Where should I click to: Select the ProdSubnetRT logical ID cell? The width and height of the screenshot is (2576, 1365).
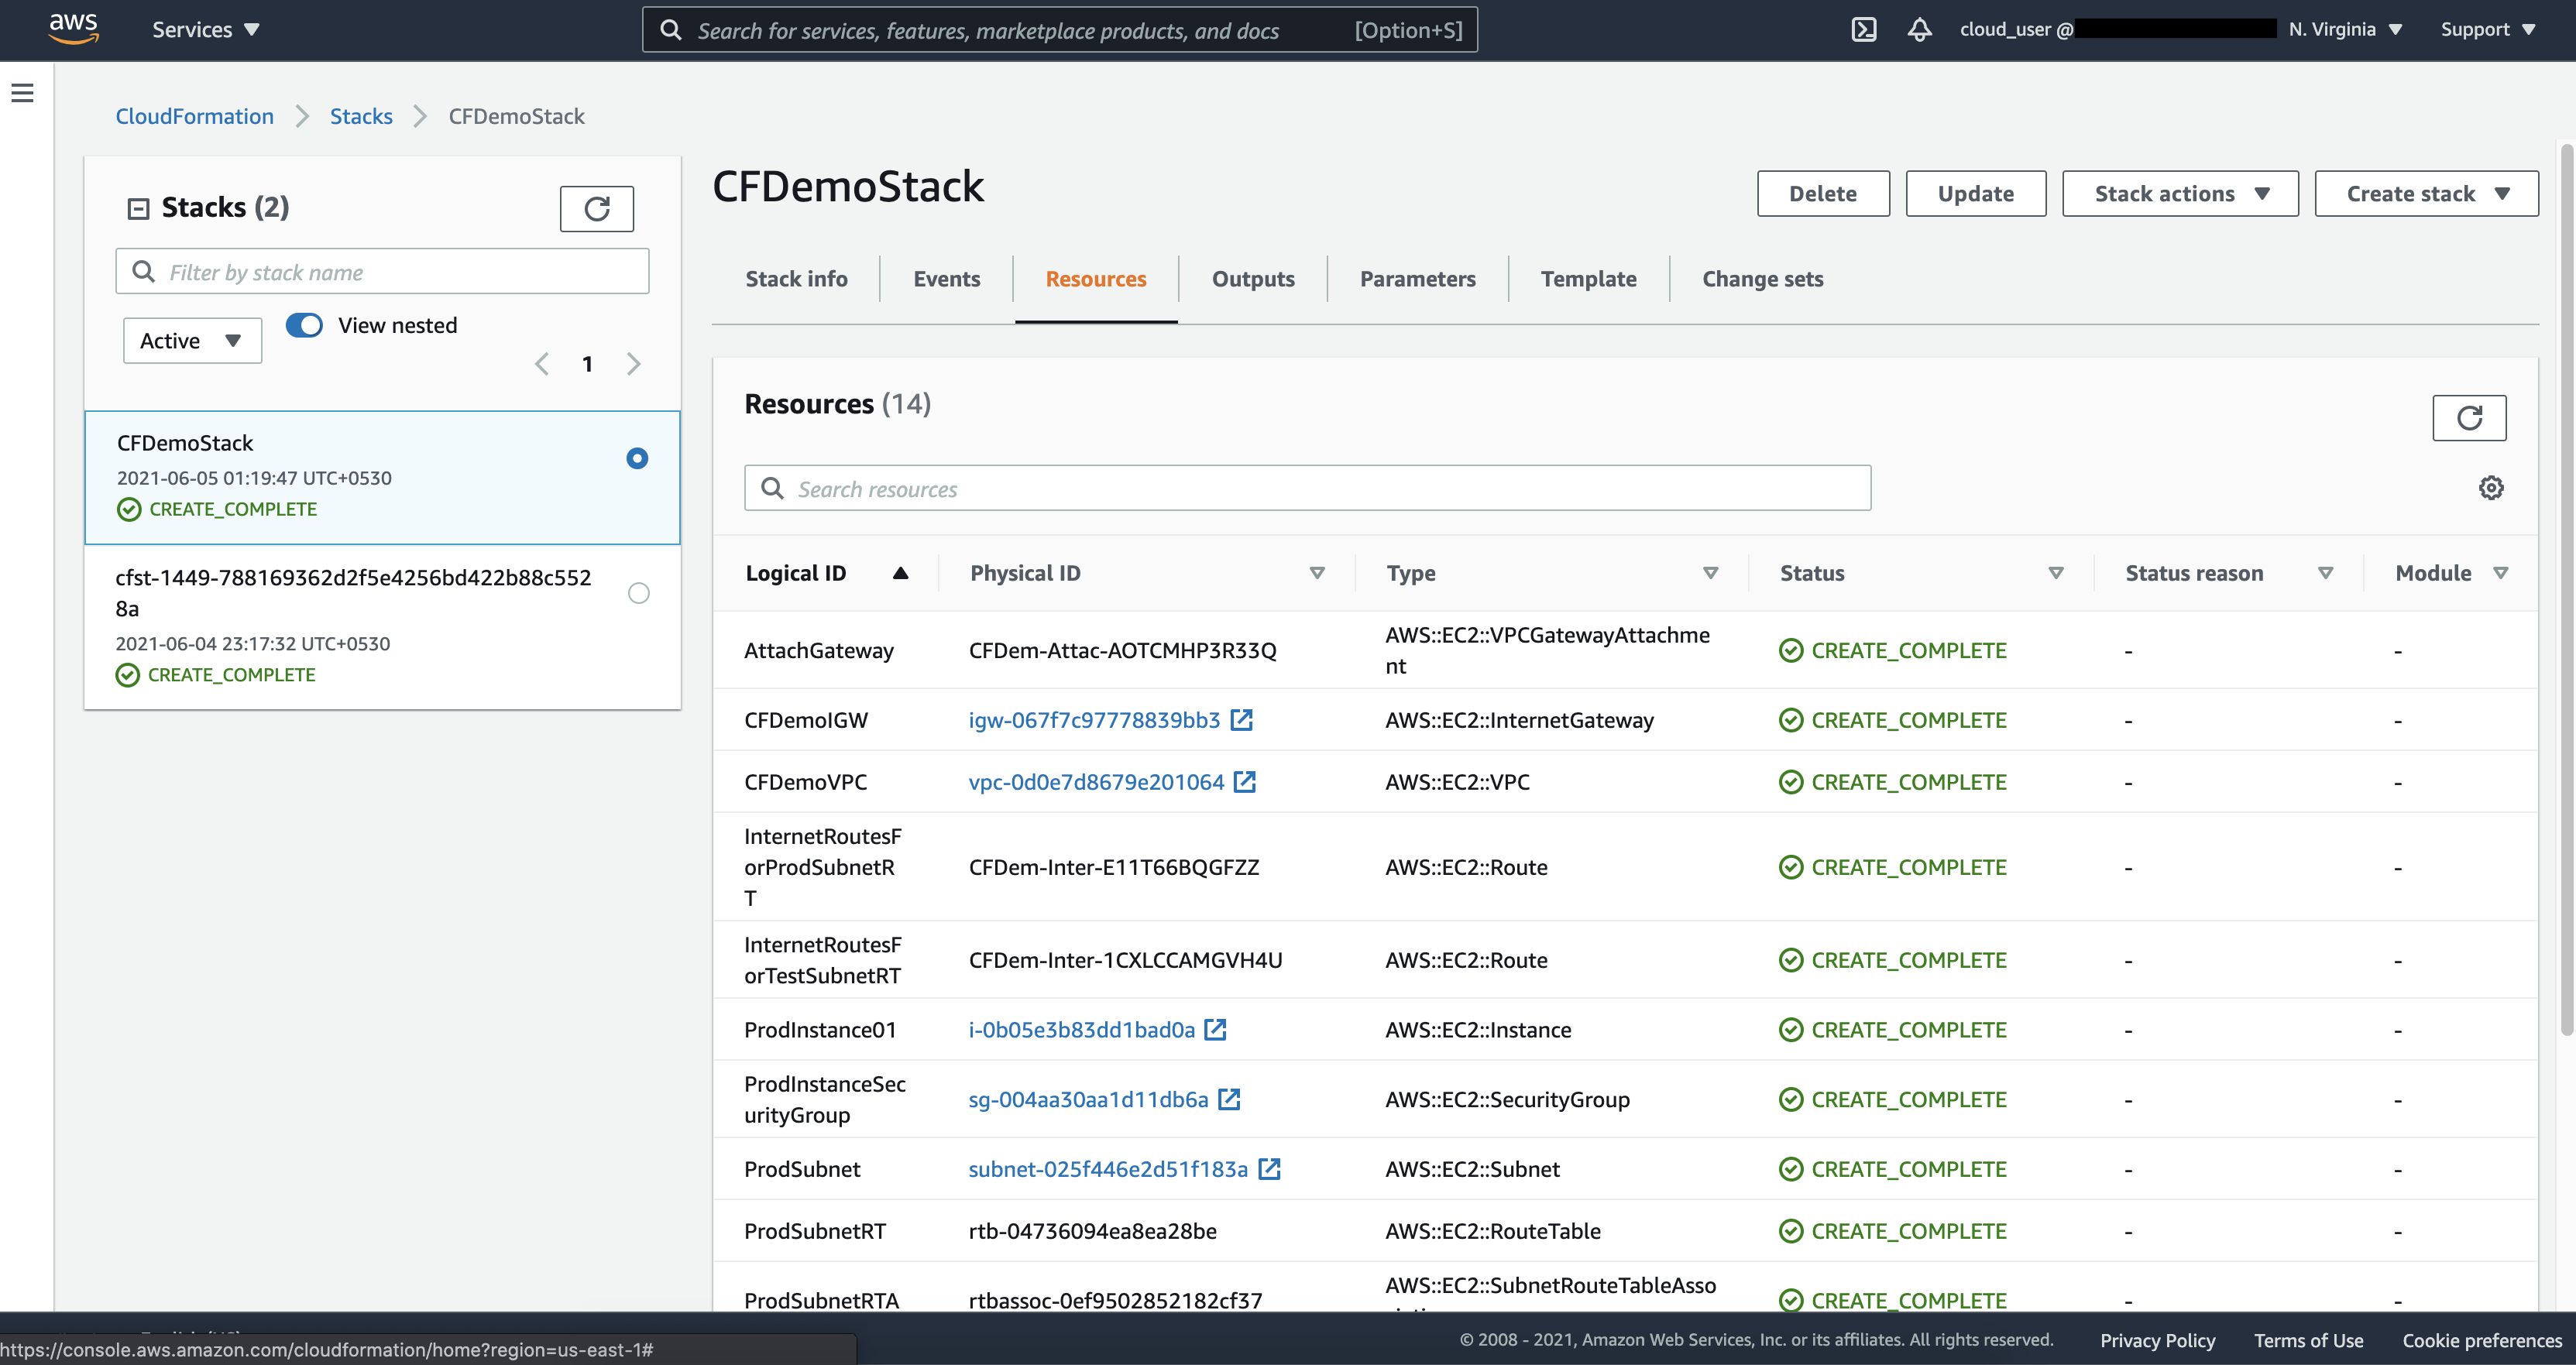click(x=815, y=1231)
